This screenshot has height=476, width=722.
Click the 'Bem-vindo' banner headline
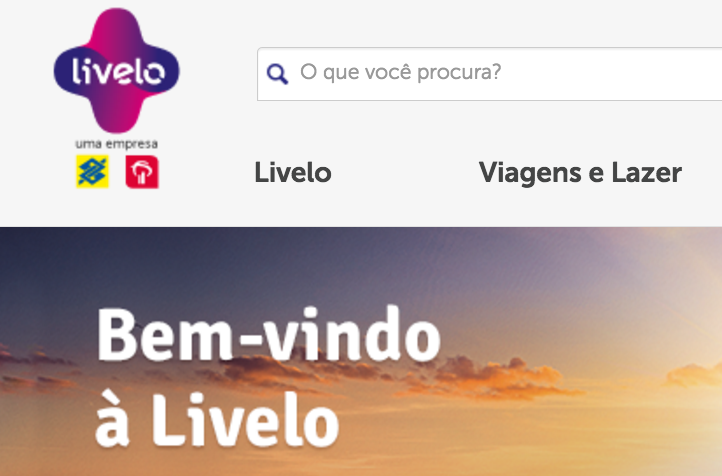point(268,335)
